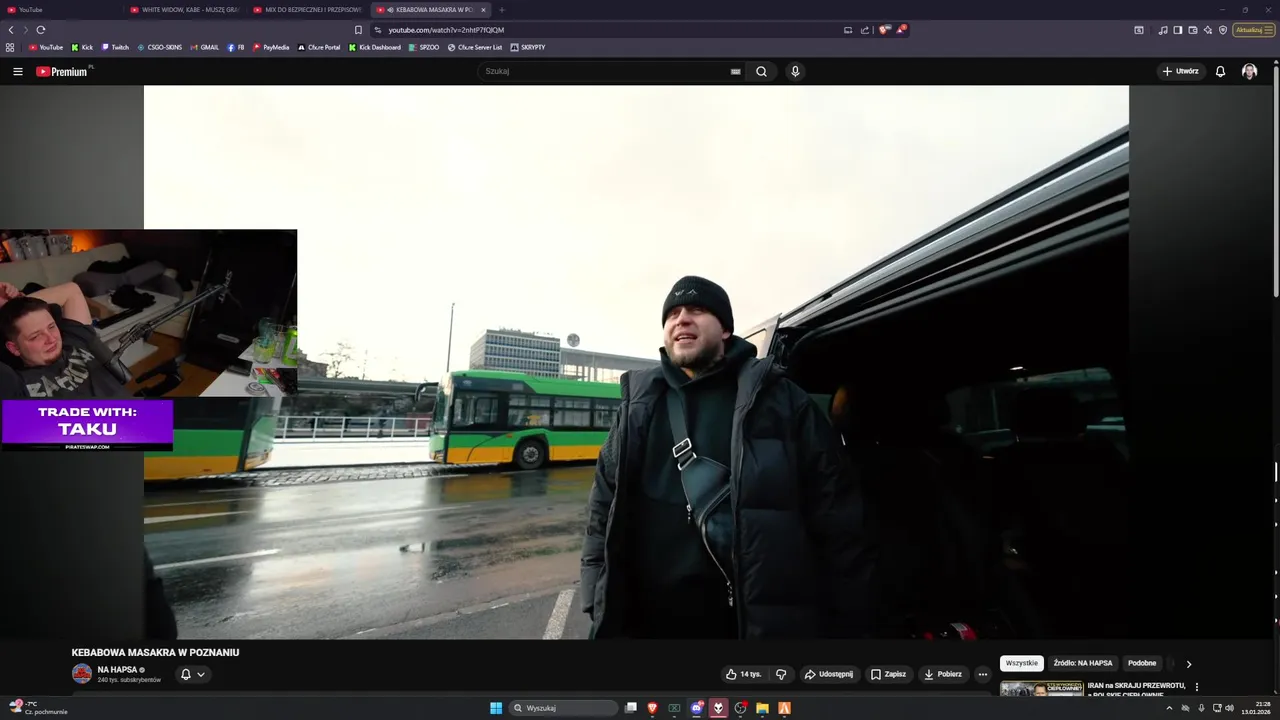Go back in browser history
The width and height of the screenshot is (1280, 720).
[11, 30]
